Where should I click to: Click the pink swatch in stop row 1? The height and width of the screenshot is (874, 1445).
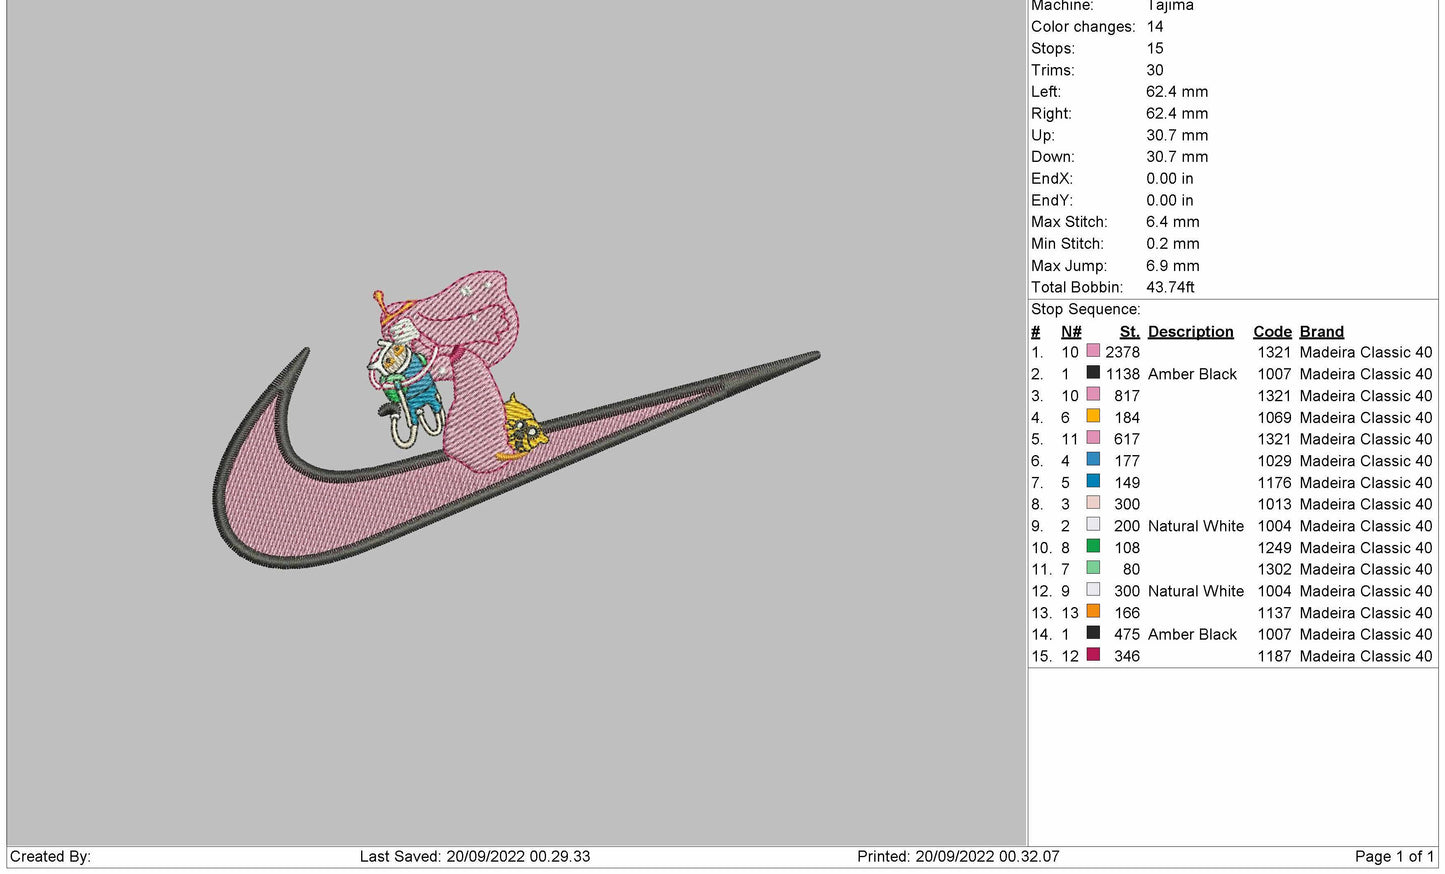[x=1093, y=352]
